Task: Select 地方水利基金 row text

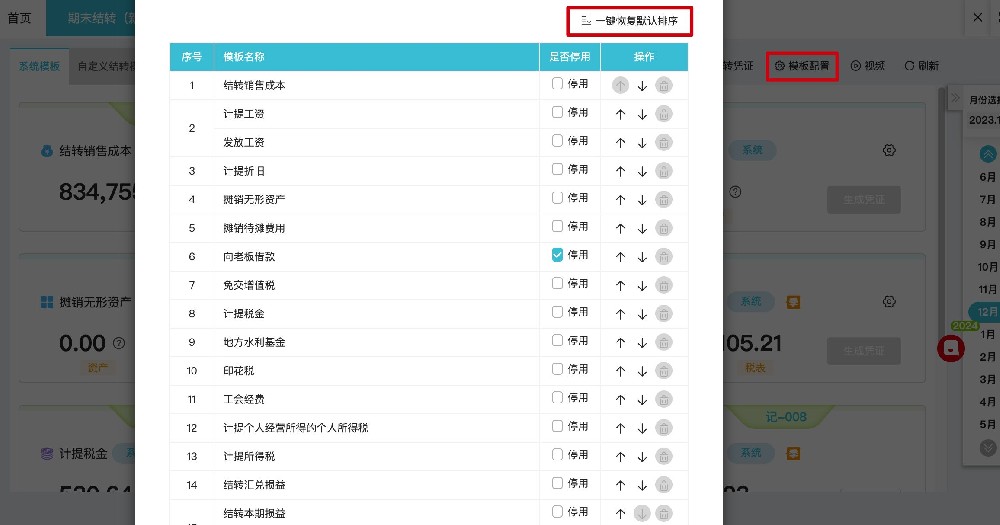Action: (254, 343)
